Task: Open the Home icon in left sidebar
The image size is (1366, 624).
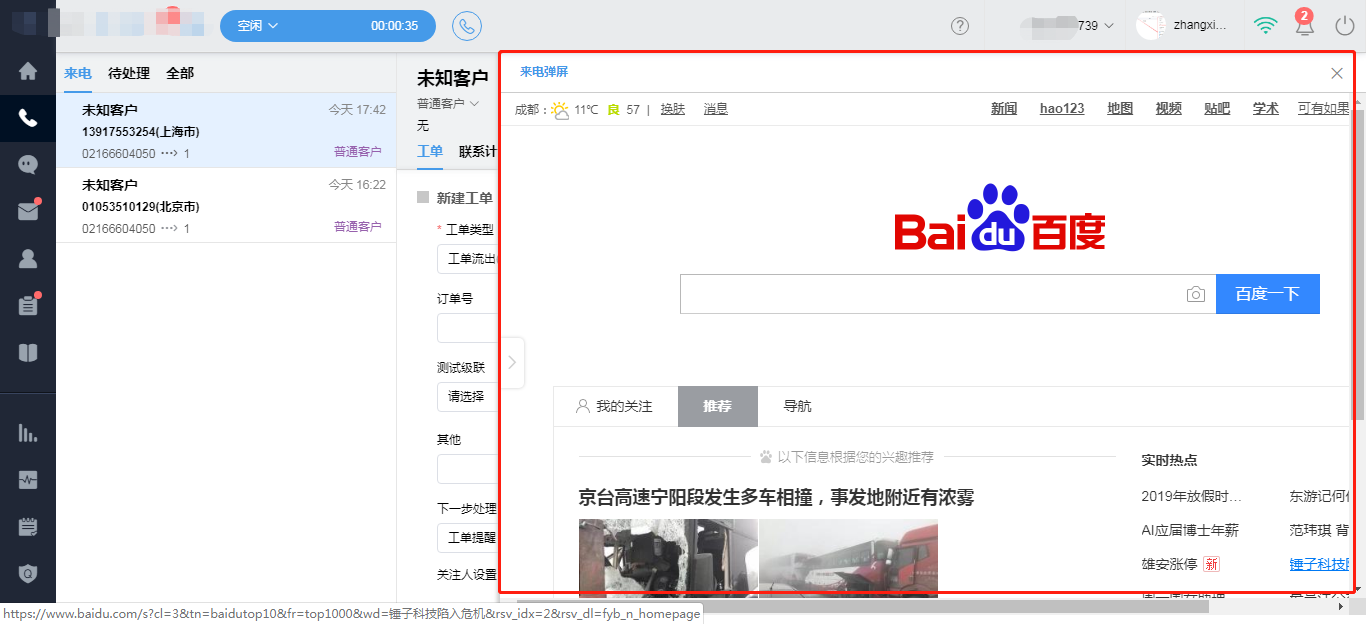Action: (28, 71)
